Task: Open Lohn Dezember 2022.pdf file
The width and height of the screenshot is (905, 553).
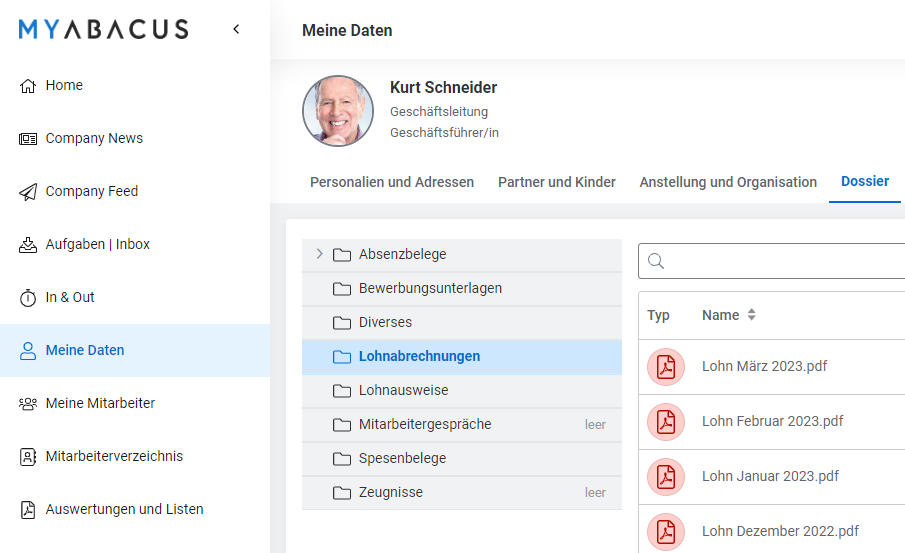Action: (x=780, y=531)
